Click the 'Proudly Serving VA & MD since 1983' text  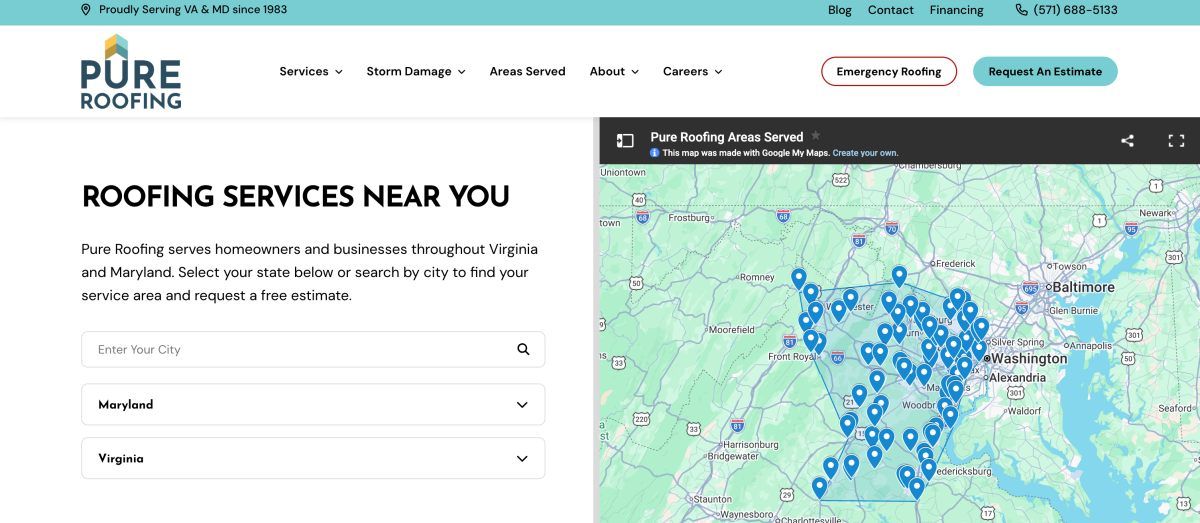click(x=193, y=10)
